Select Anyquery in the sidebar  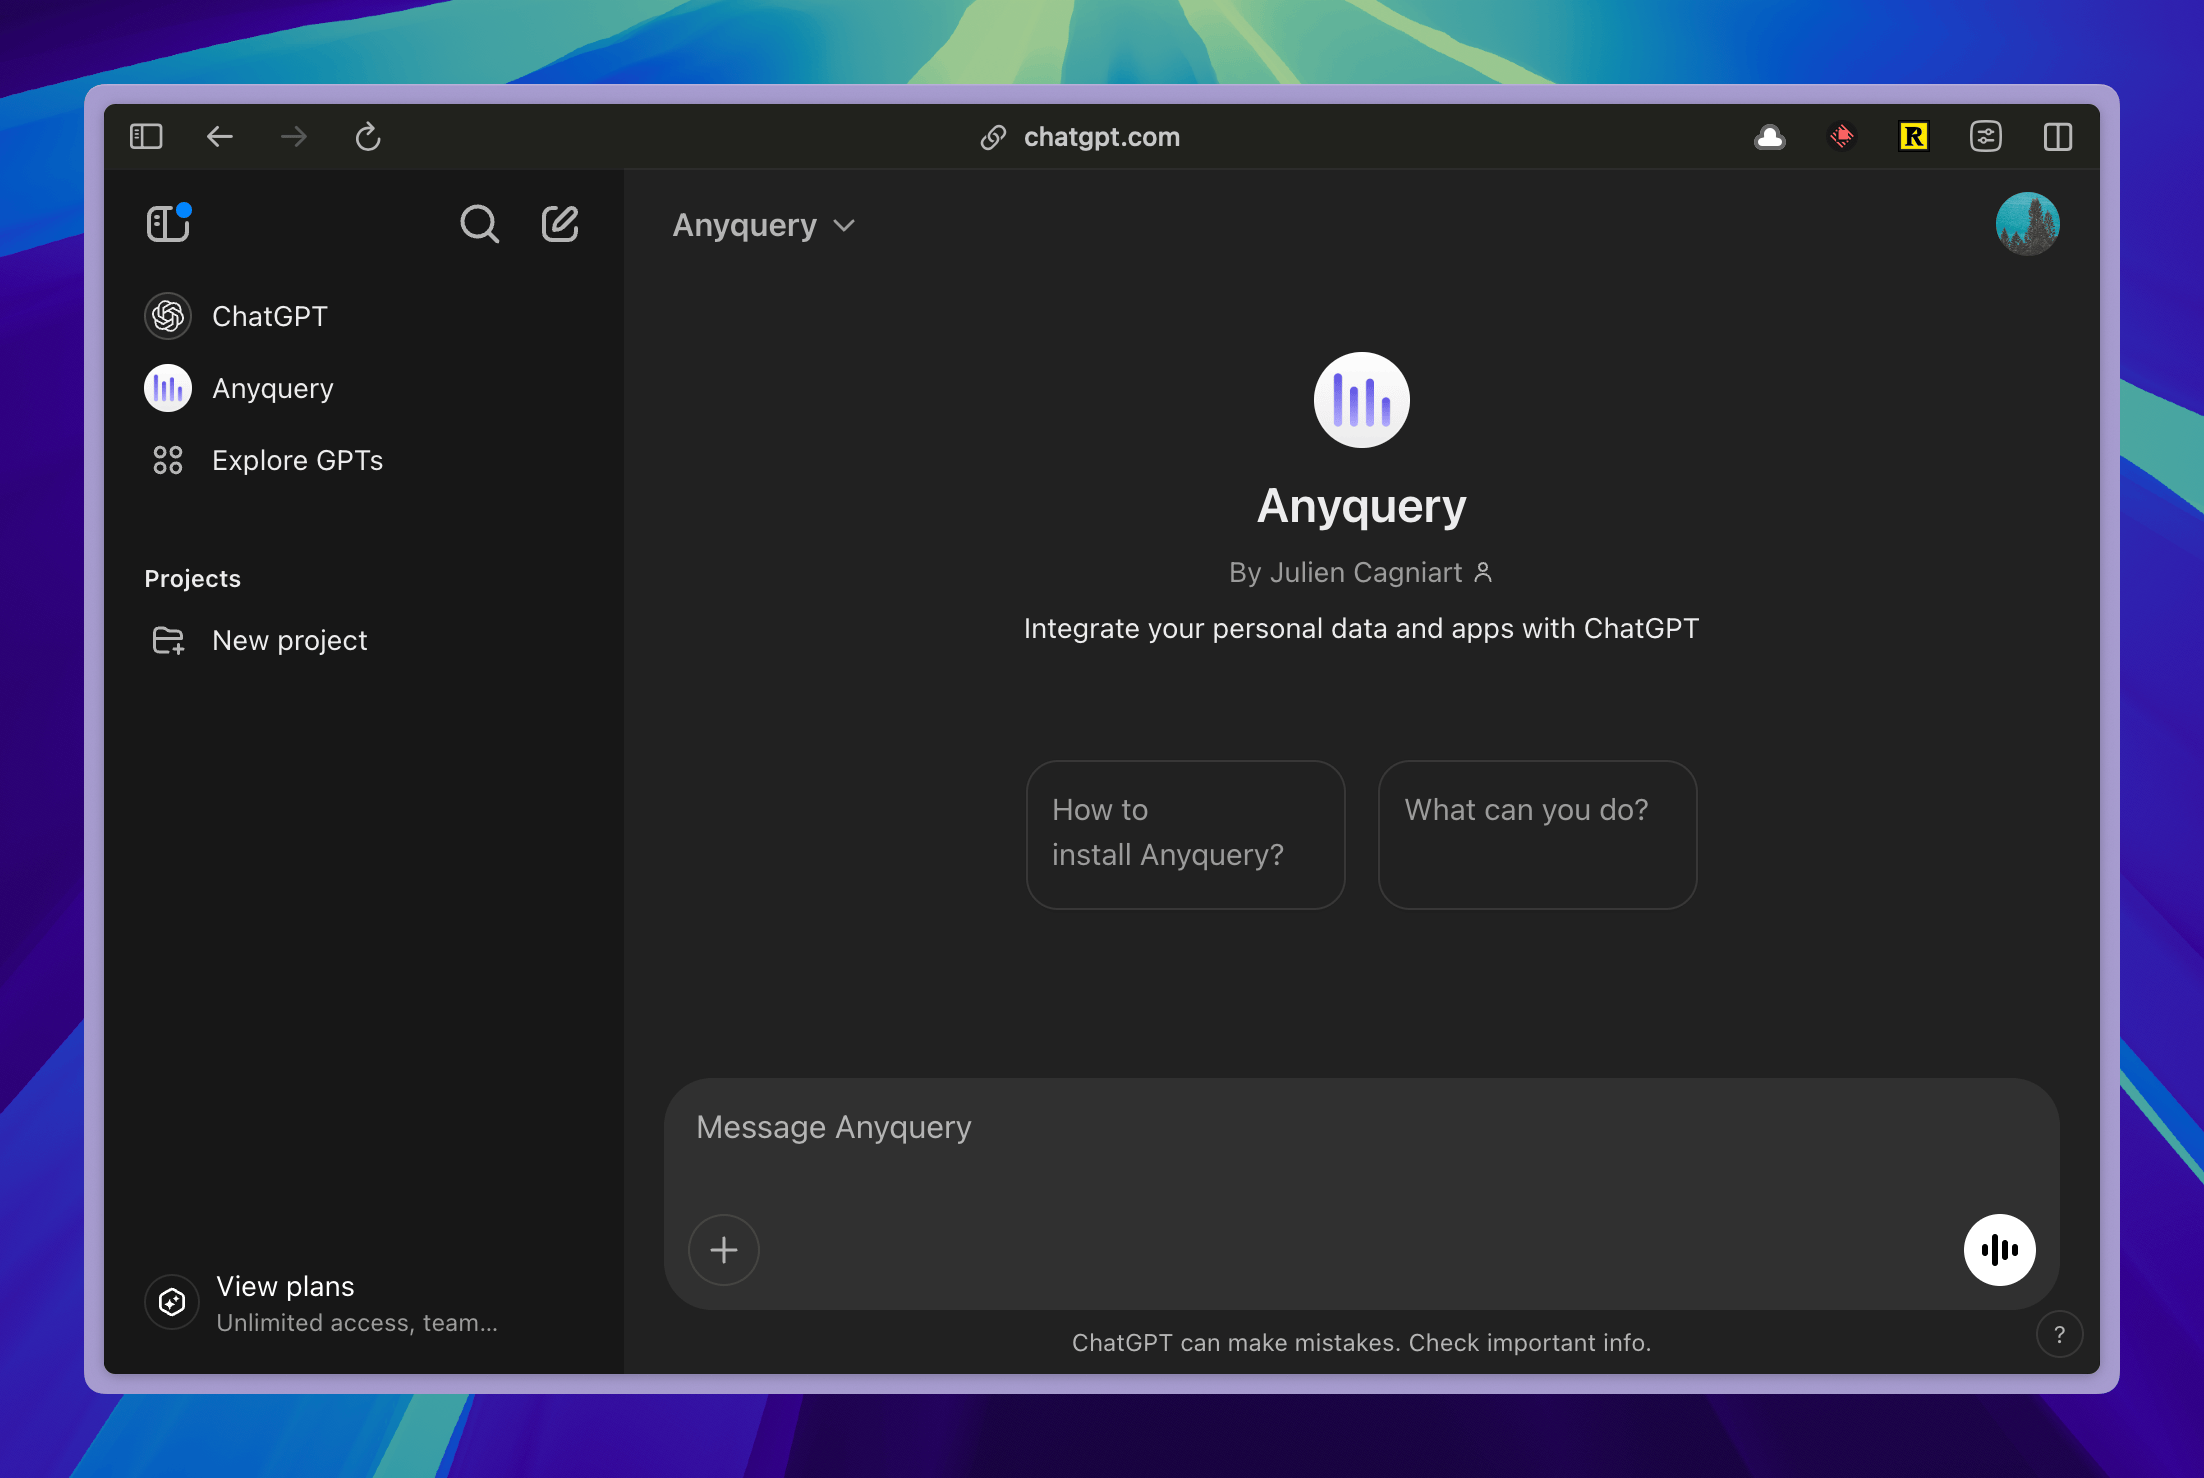[x=364, y=388]
